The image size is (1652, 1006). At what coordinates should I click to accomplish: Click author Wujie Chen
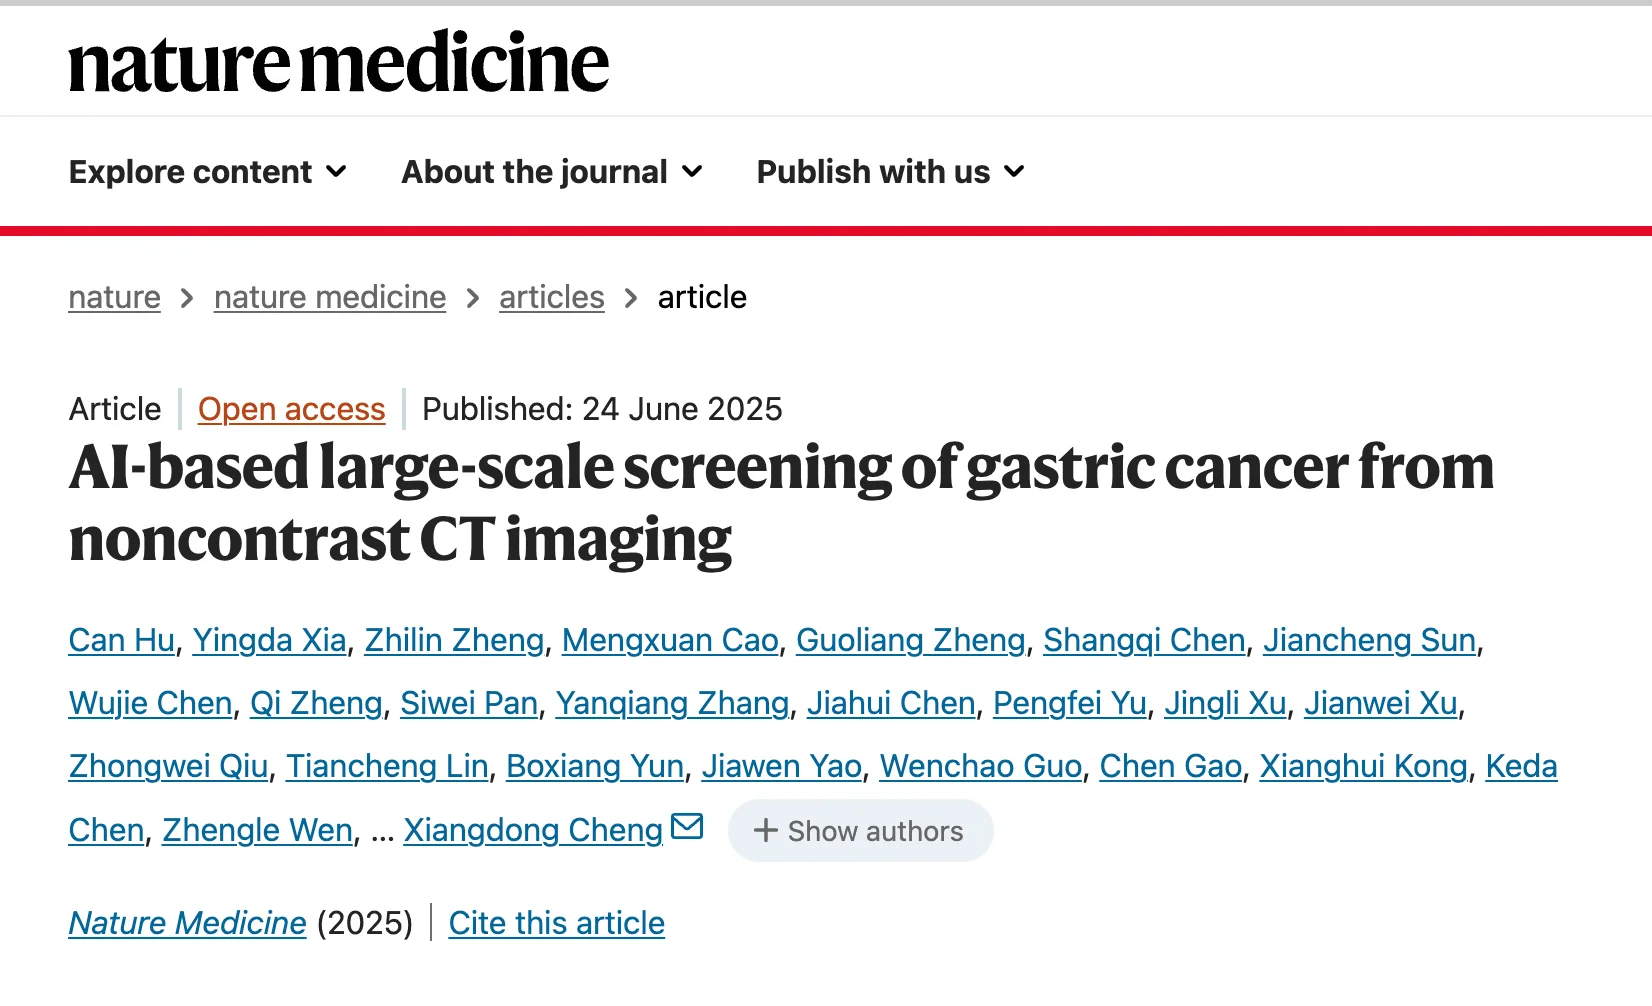[150, 703]
